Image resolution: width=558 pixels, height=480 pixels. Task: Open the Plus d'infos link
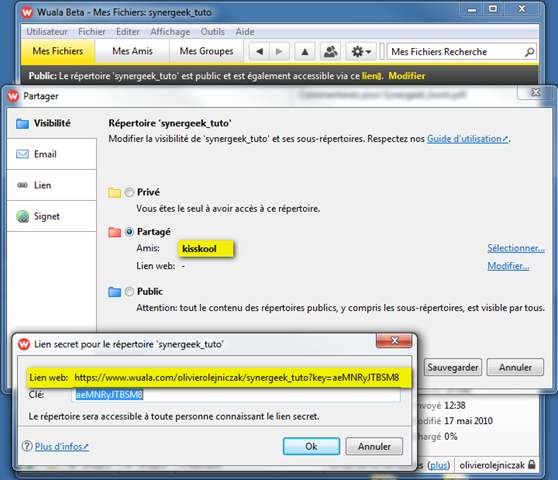(x=62, y=446)
